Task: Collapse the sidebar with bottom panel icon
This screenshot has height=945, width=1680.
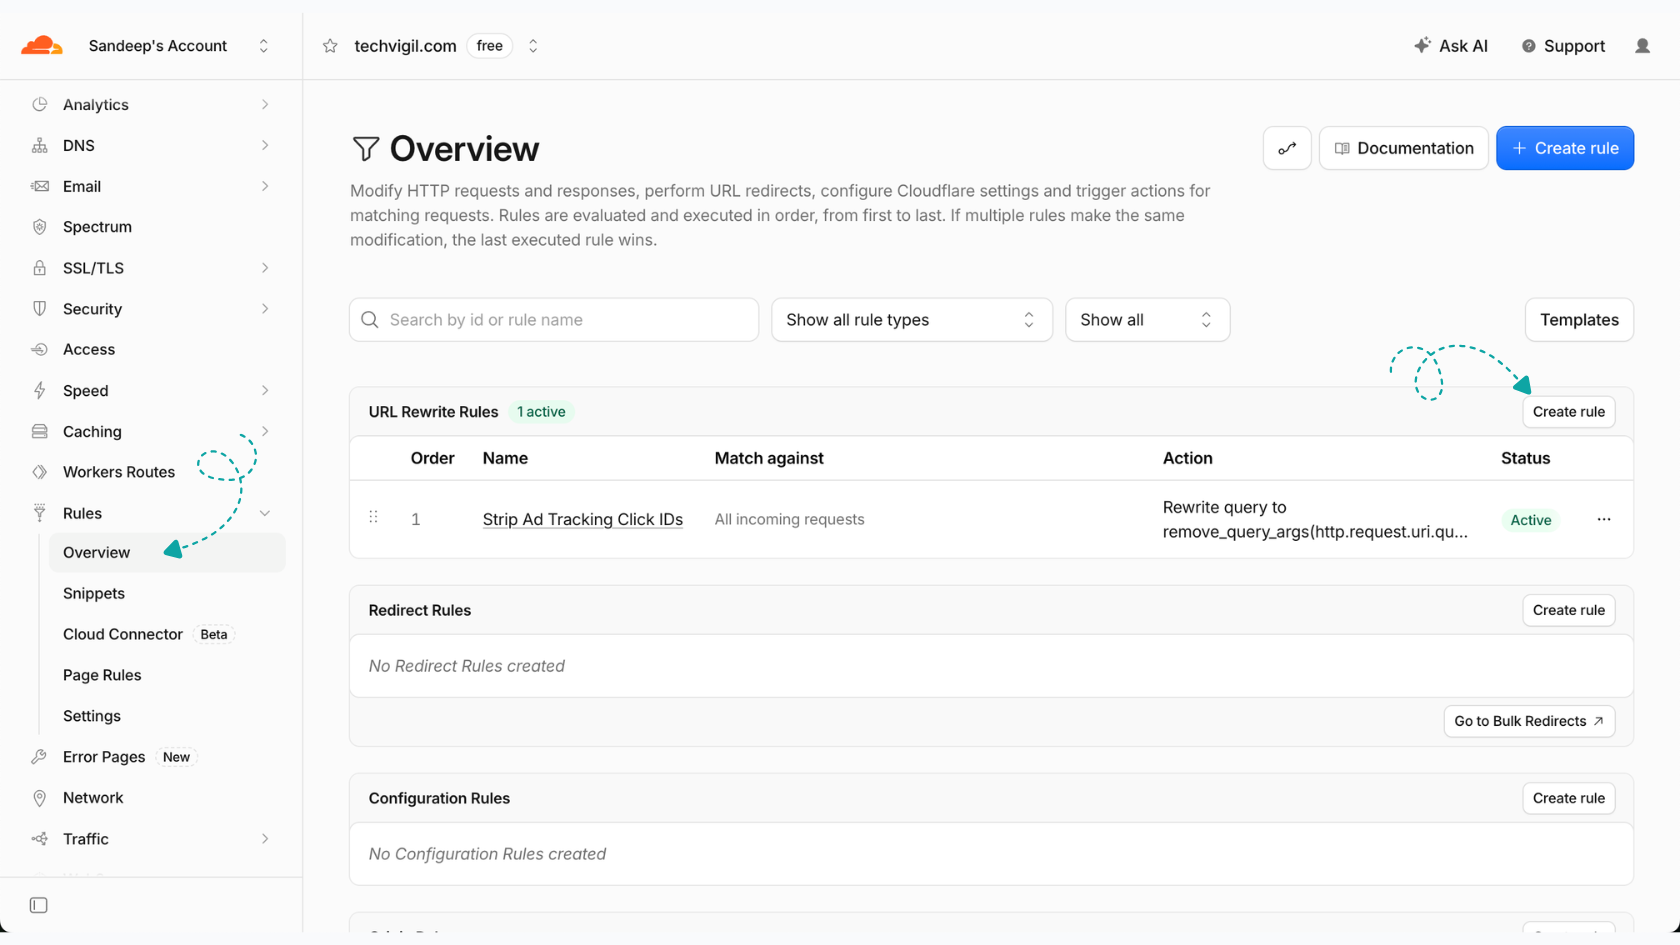Action: click(x=39, y=905)
